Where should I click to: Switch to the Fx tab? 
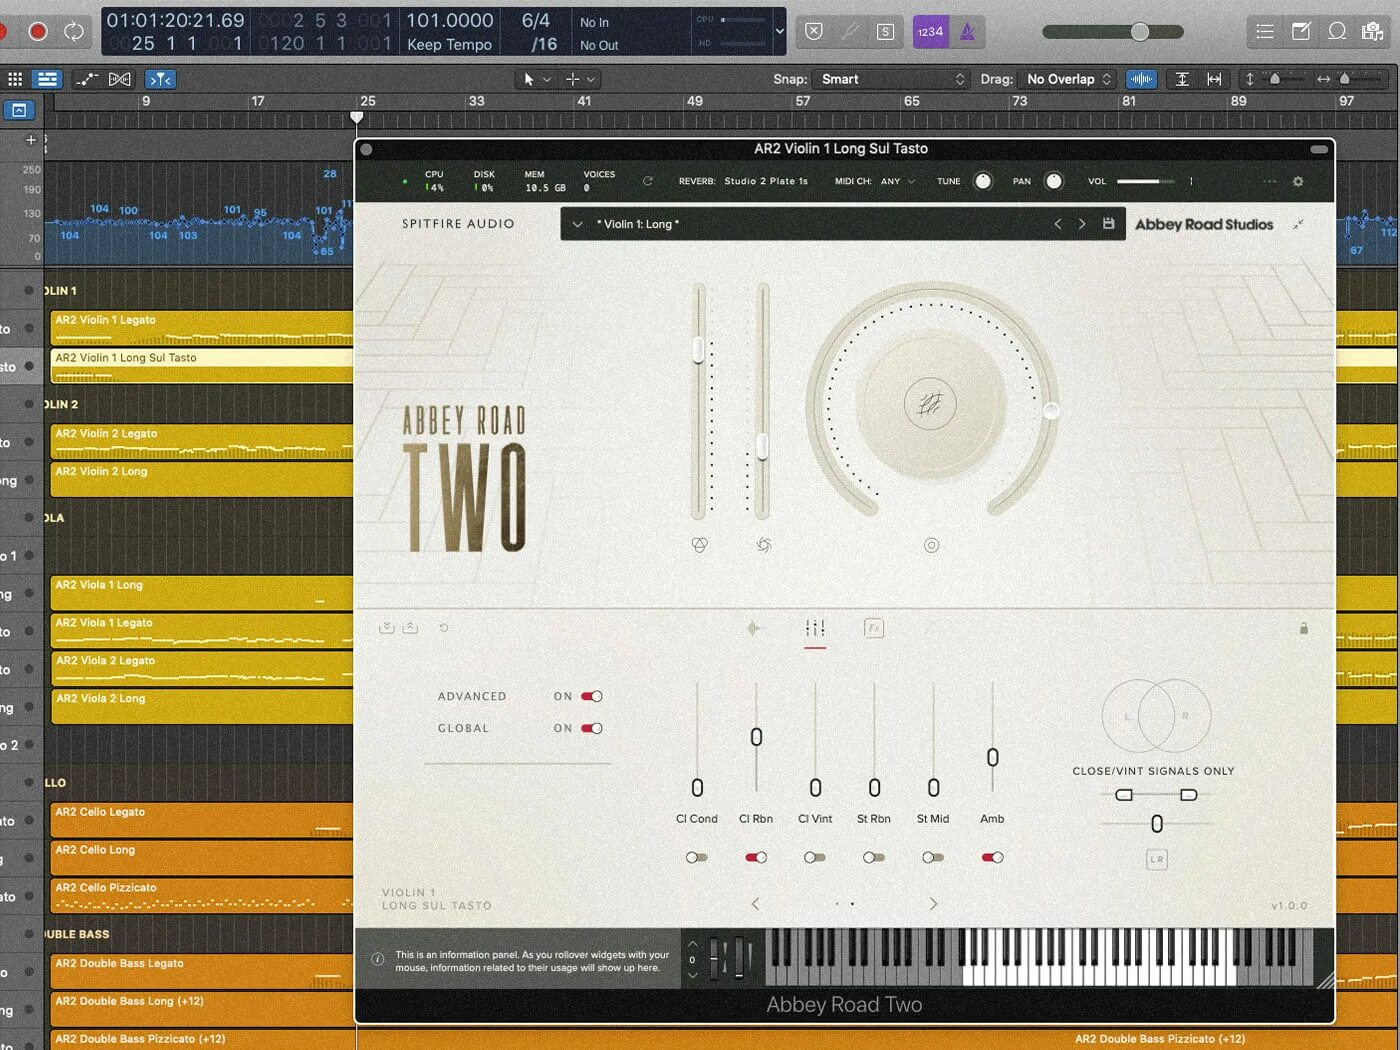tap(874, 628)
